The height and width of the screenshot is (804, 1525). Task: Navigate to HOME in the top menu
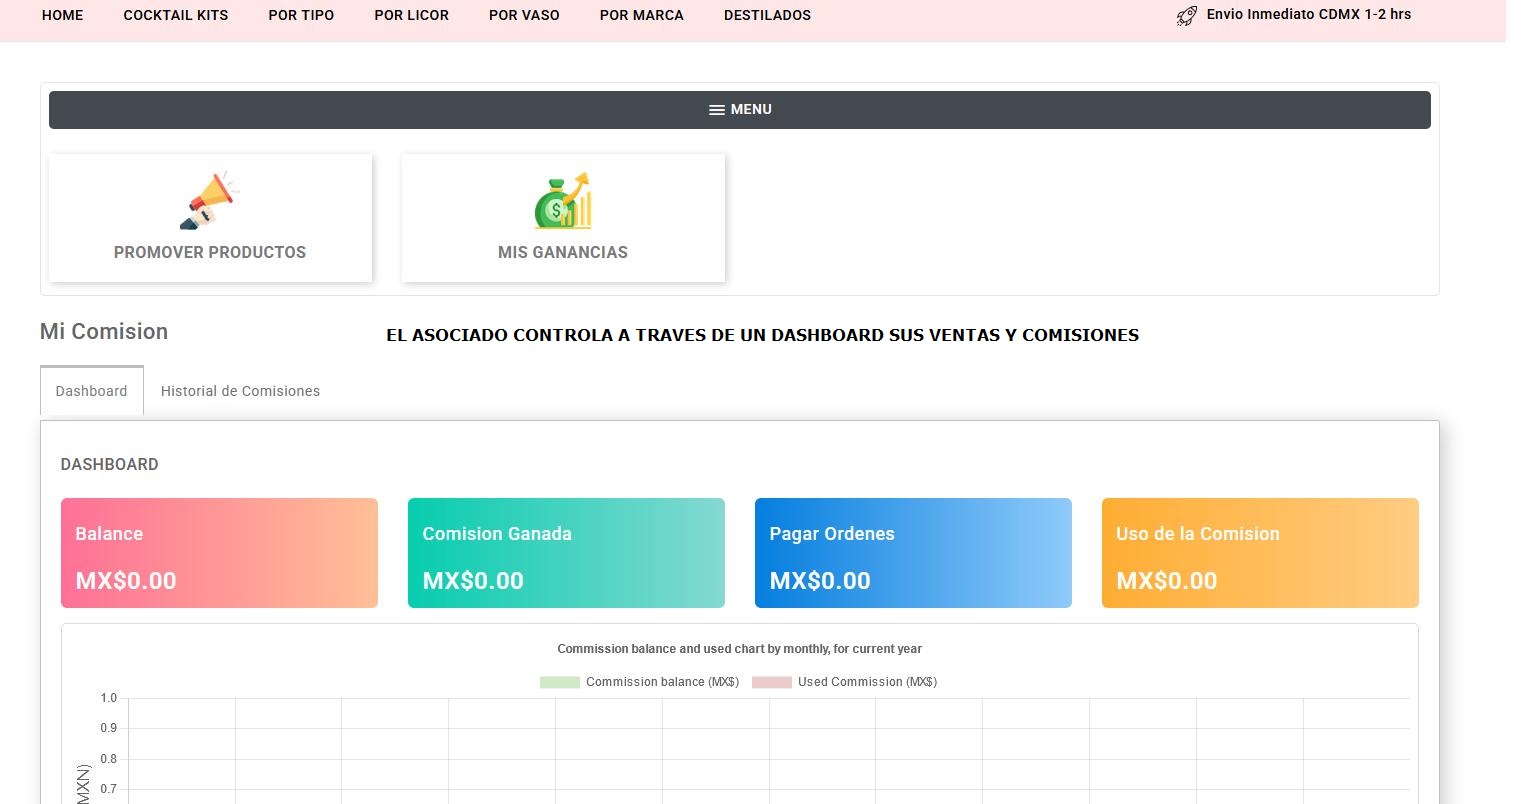62,15
